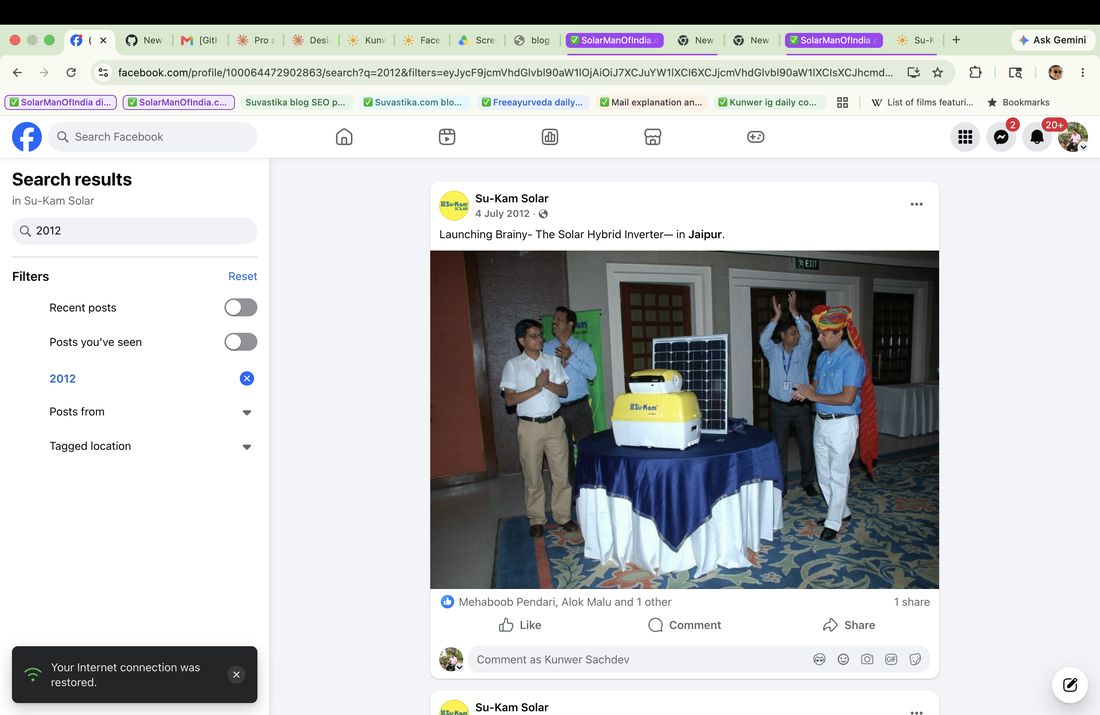The height and width of the screenshot is (715, 1100).
Task: Click Ask Gemini button
Action: coord(1052,40)
